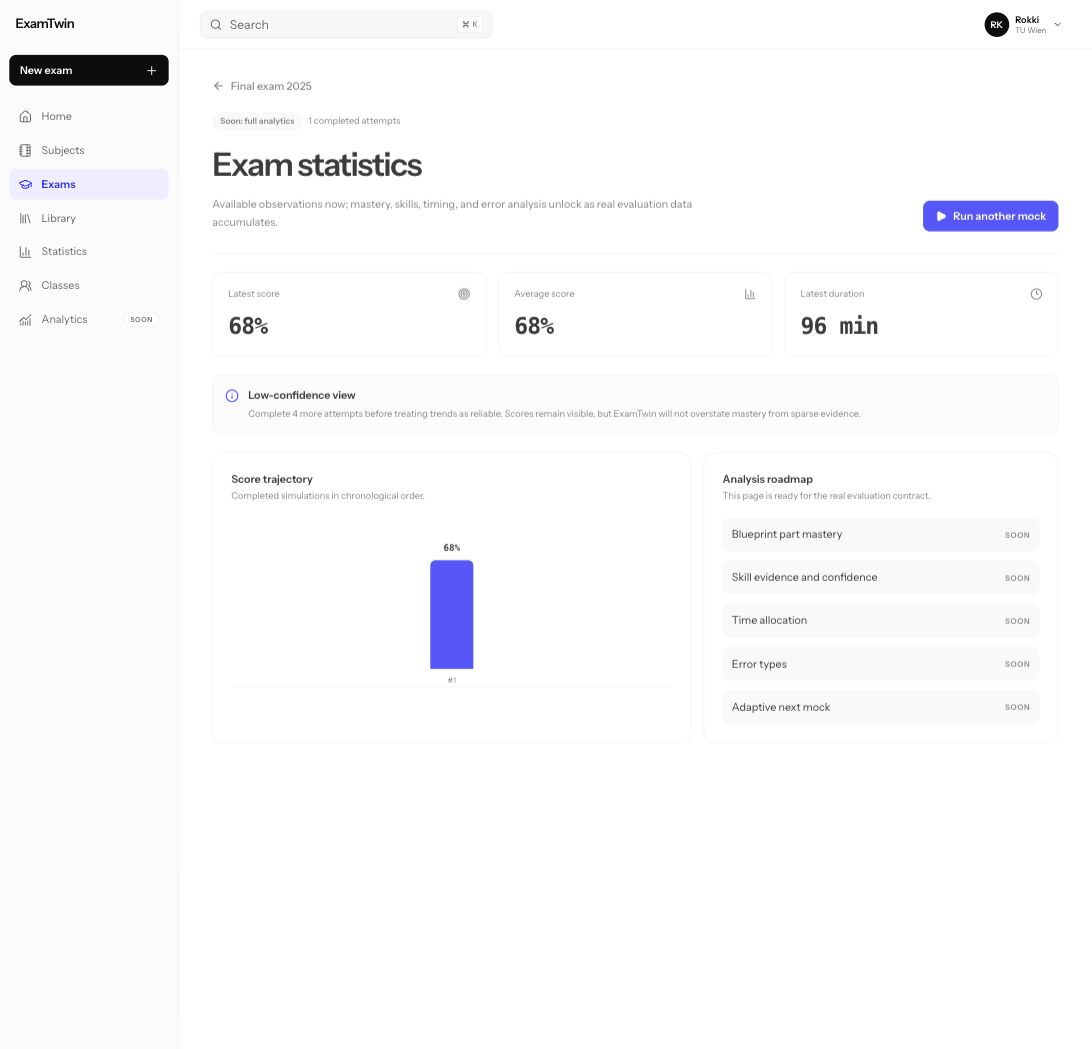The height and width of the screenshot is (1049, 1092).
Task: Click the ⌘K shortcut badge
Action: tap(470, 24)
